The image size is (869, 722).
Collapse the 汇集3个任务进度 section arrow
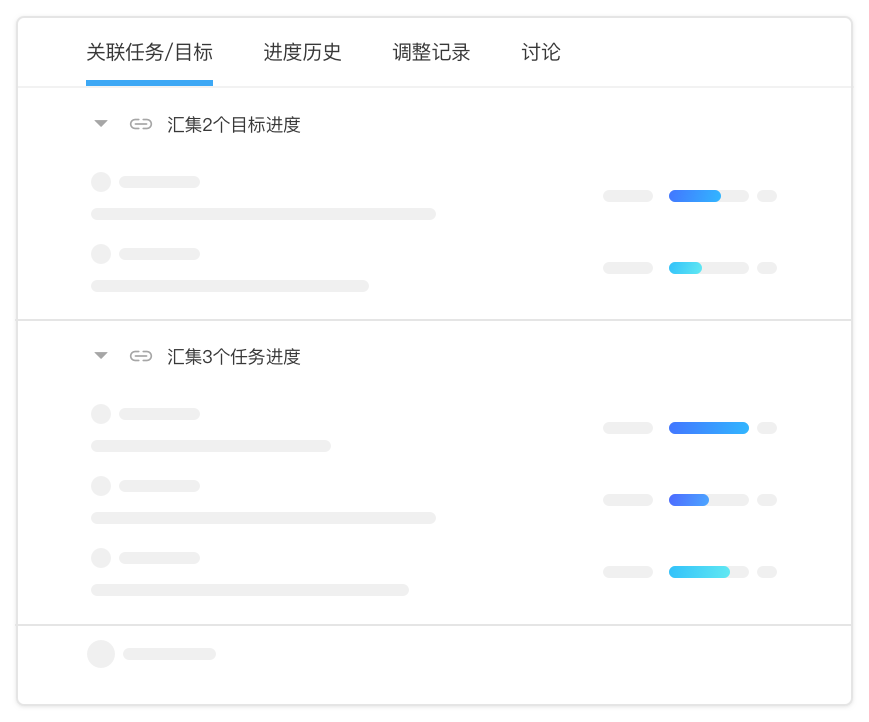point(101,356)
